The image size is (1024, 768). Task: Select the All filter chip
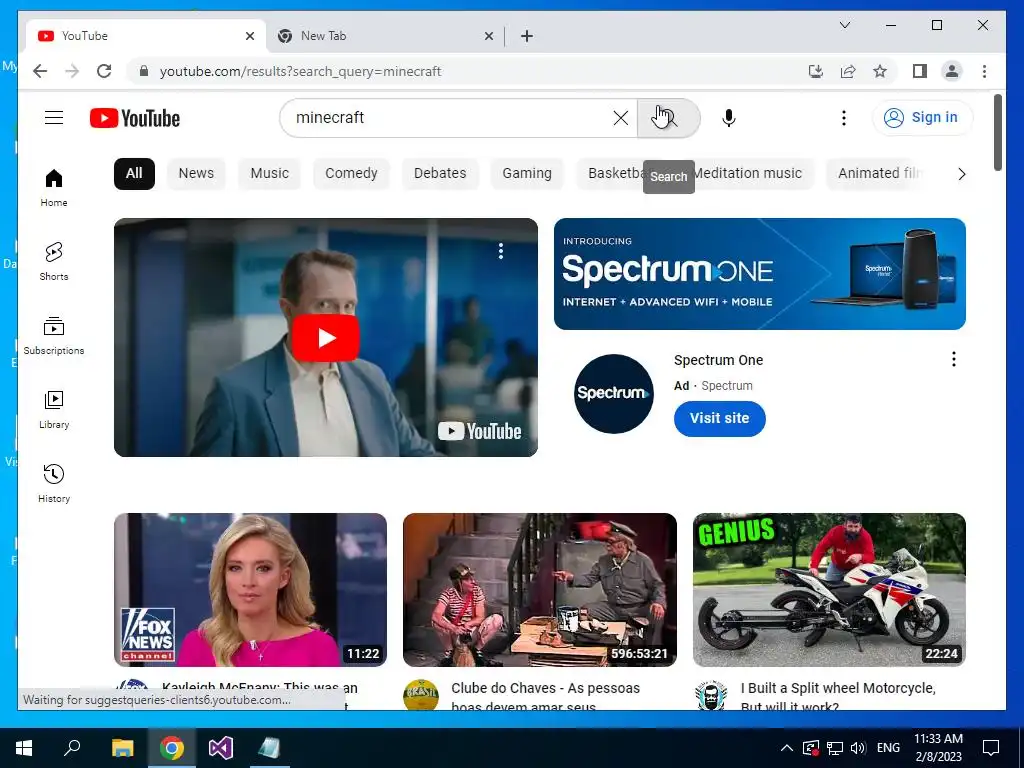click(x=134, y=174)
